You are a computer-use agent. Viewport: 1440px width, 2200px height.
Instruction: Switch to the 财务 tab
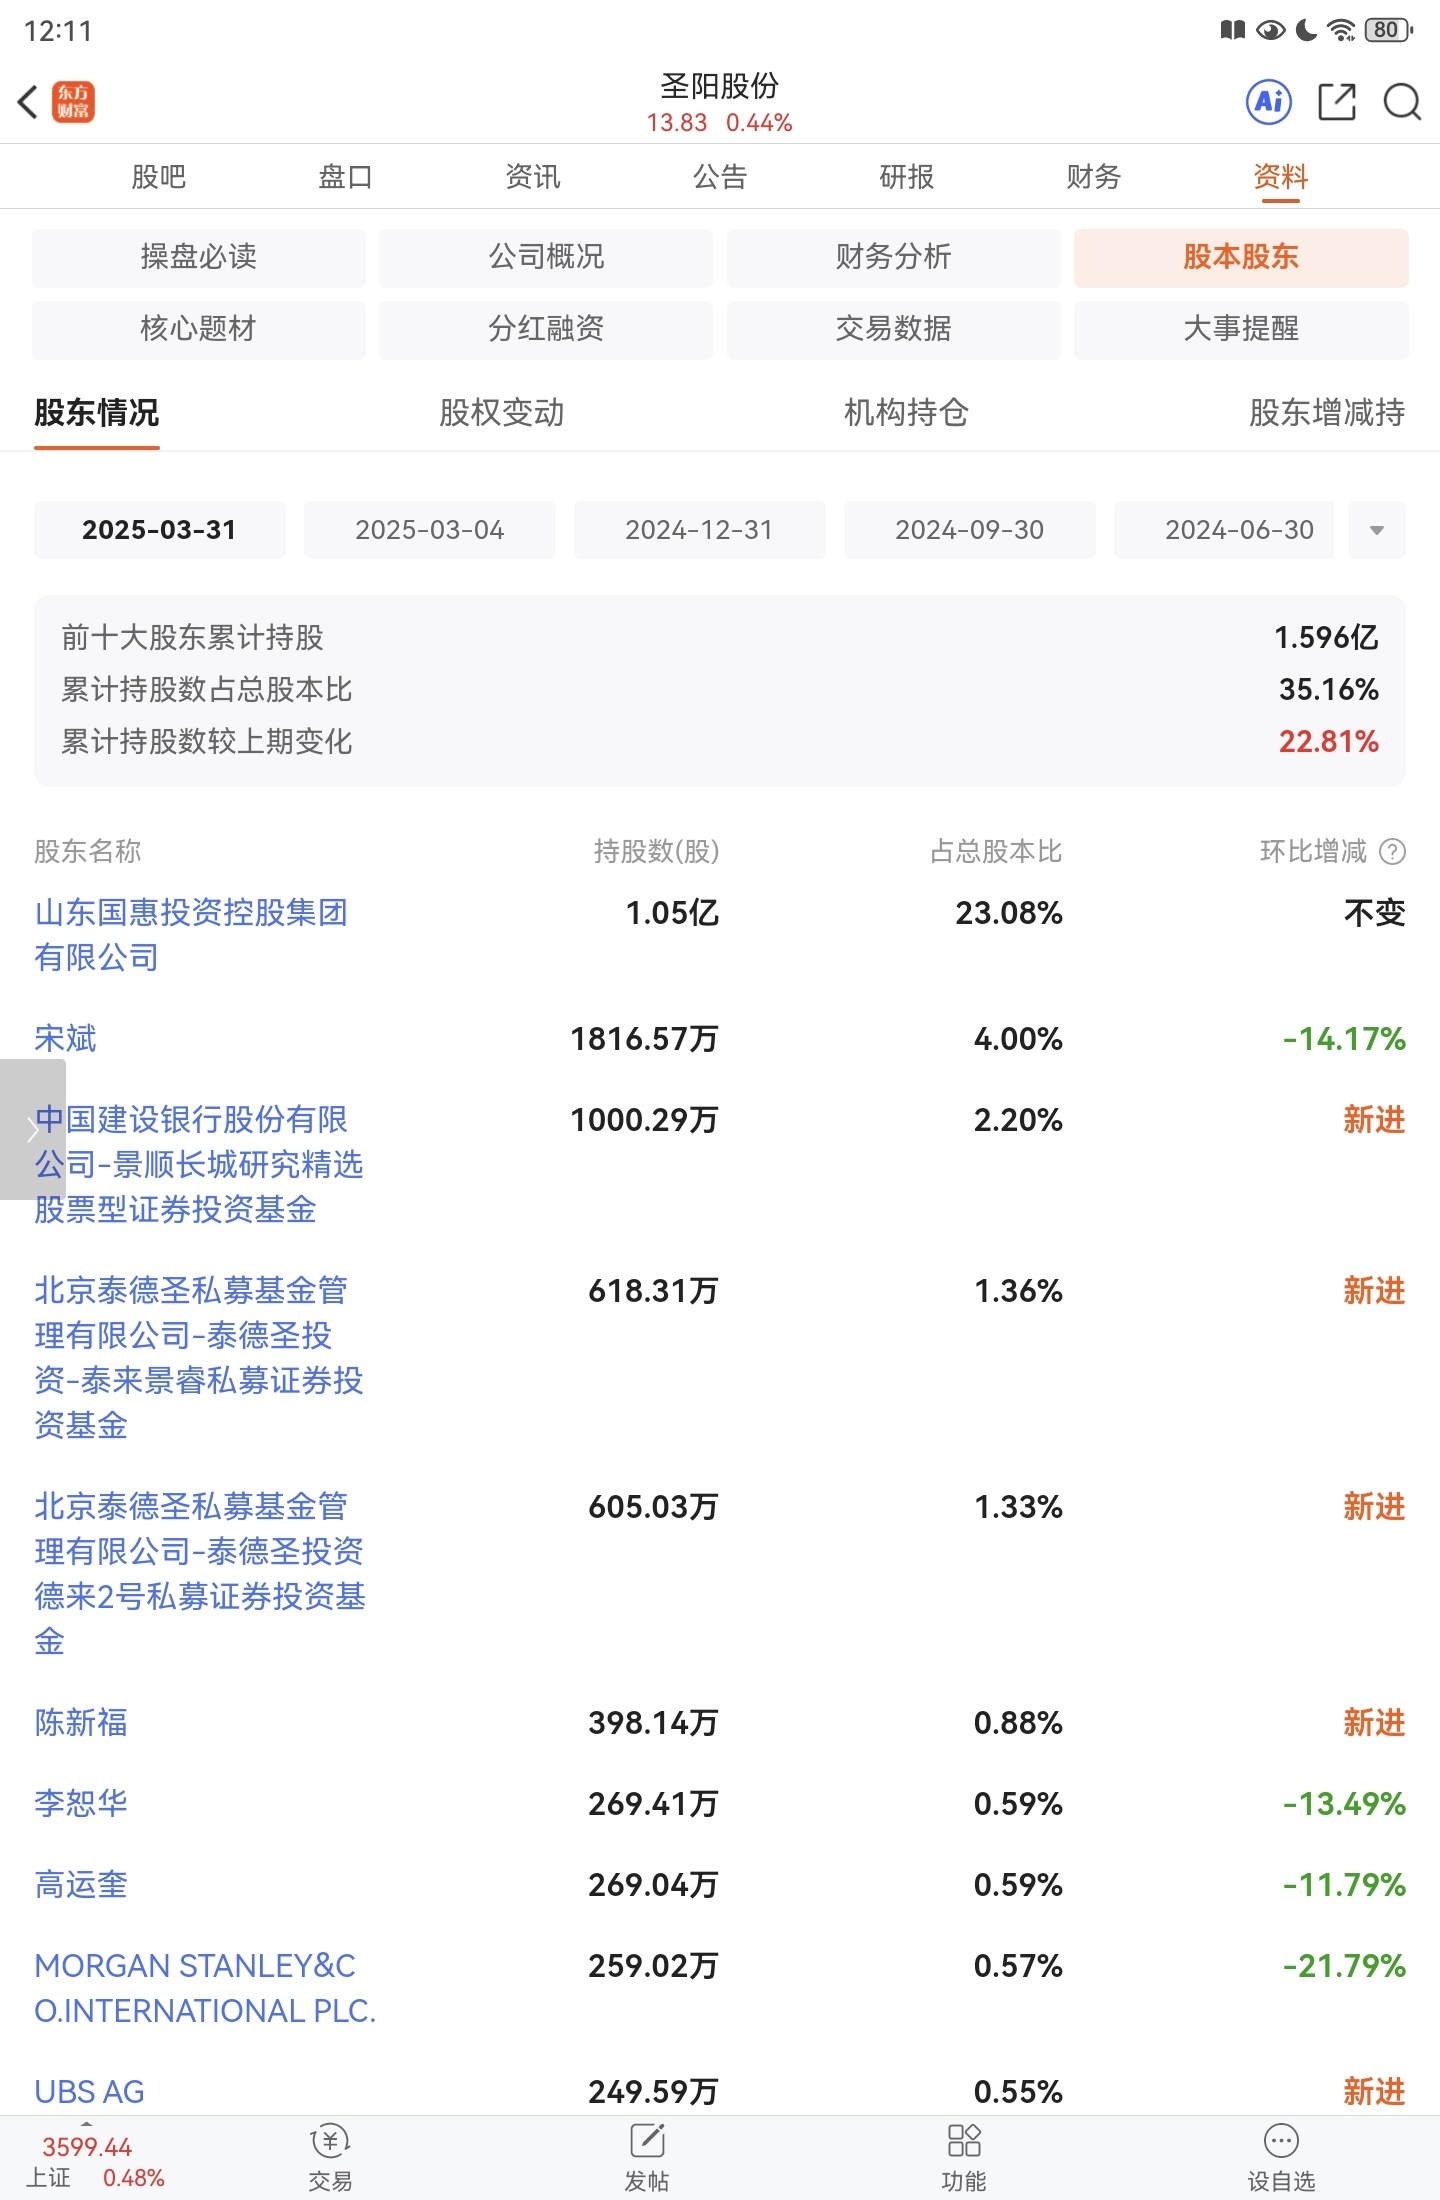[1093, 177]
